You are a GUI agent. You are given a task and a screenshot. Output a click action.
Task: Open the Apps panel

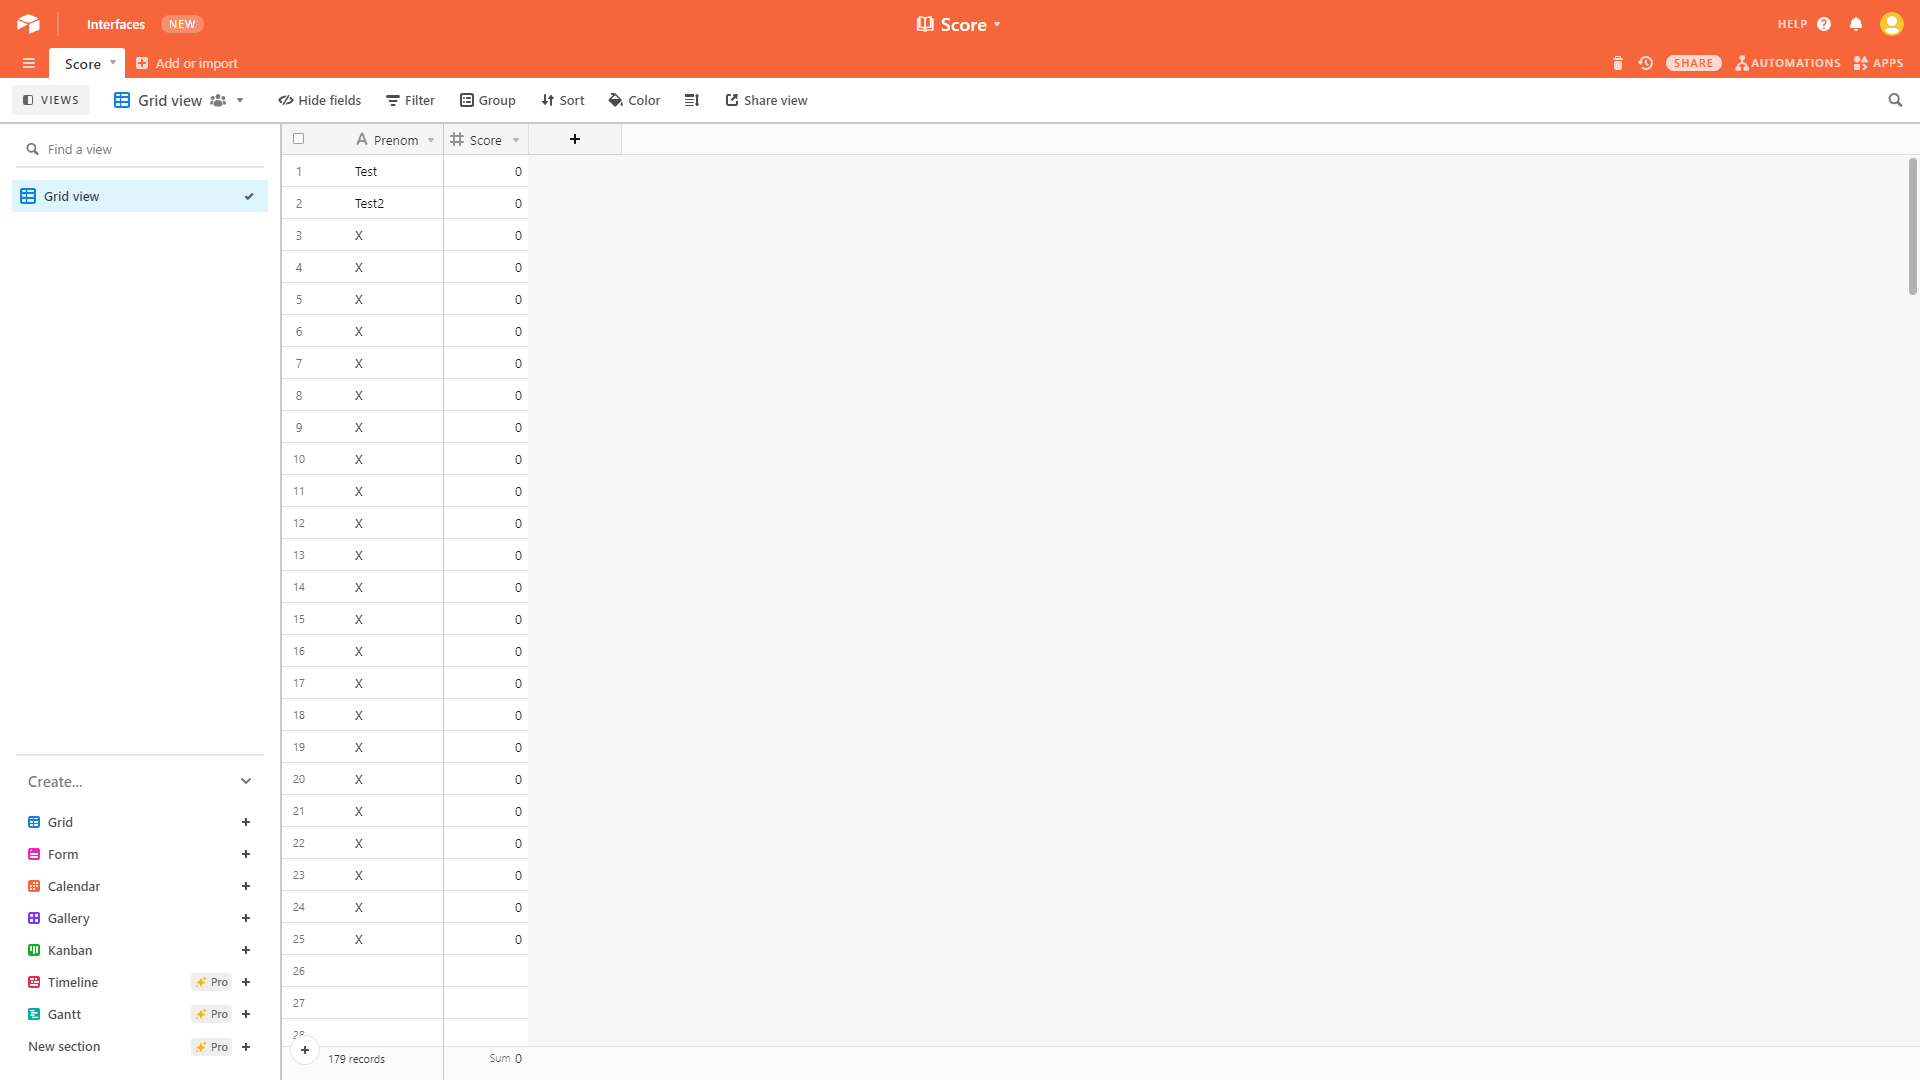[1878, 62]
